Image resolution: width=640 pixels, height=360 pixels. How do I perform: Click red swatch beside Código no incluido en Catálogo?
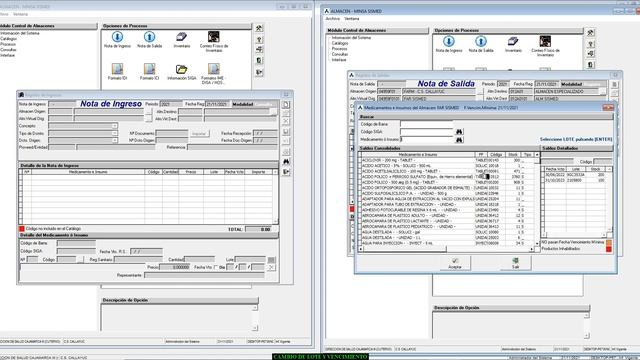click(22, 229)
